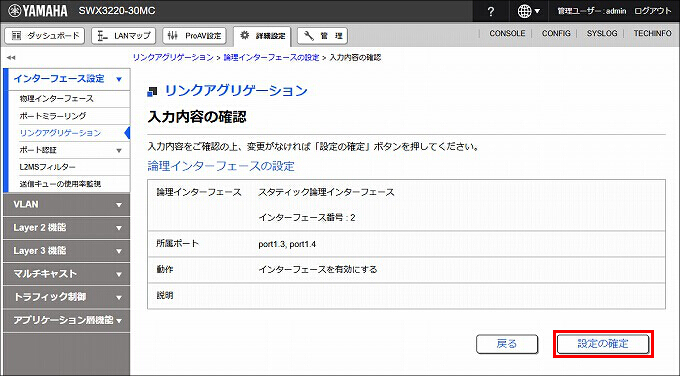Expand the トラフィック制御 section

point(66,297)
